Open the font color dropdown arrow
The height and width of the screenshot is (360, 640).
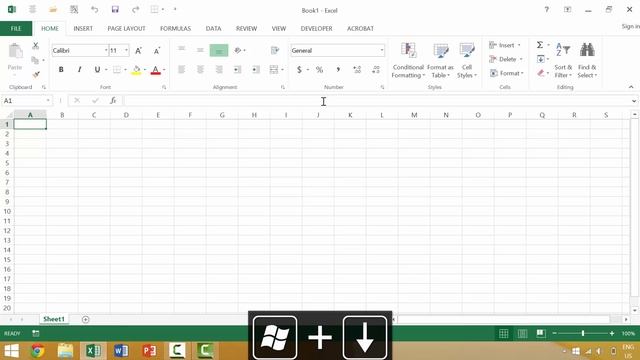(164, 70)
